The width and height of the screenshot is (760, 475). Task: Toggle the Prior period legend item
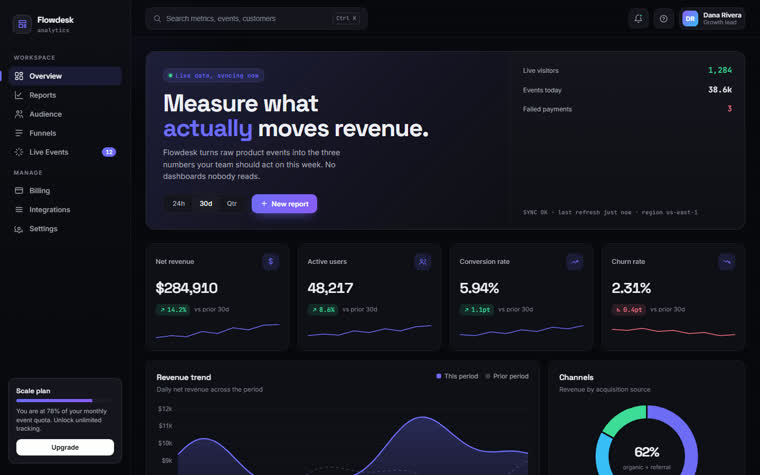507,376
